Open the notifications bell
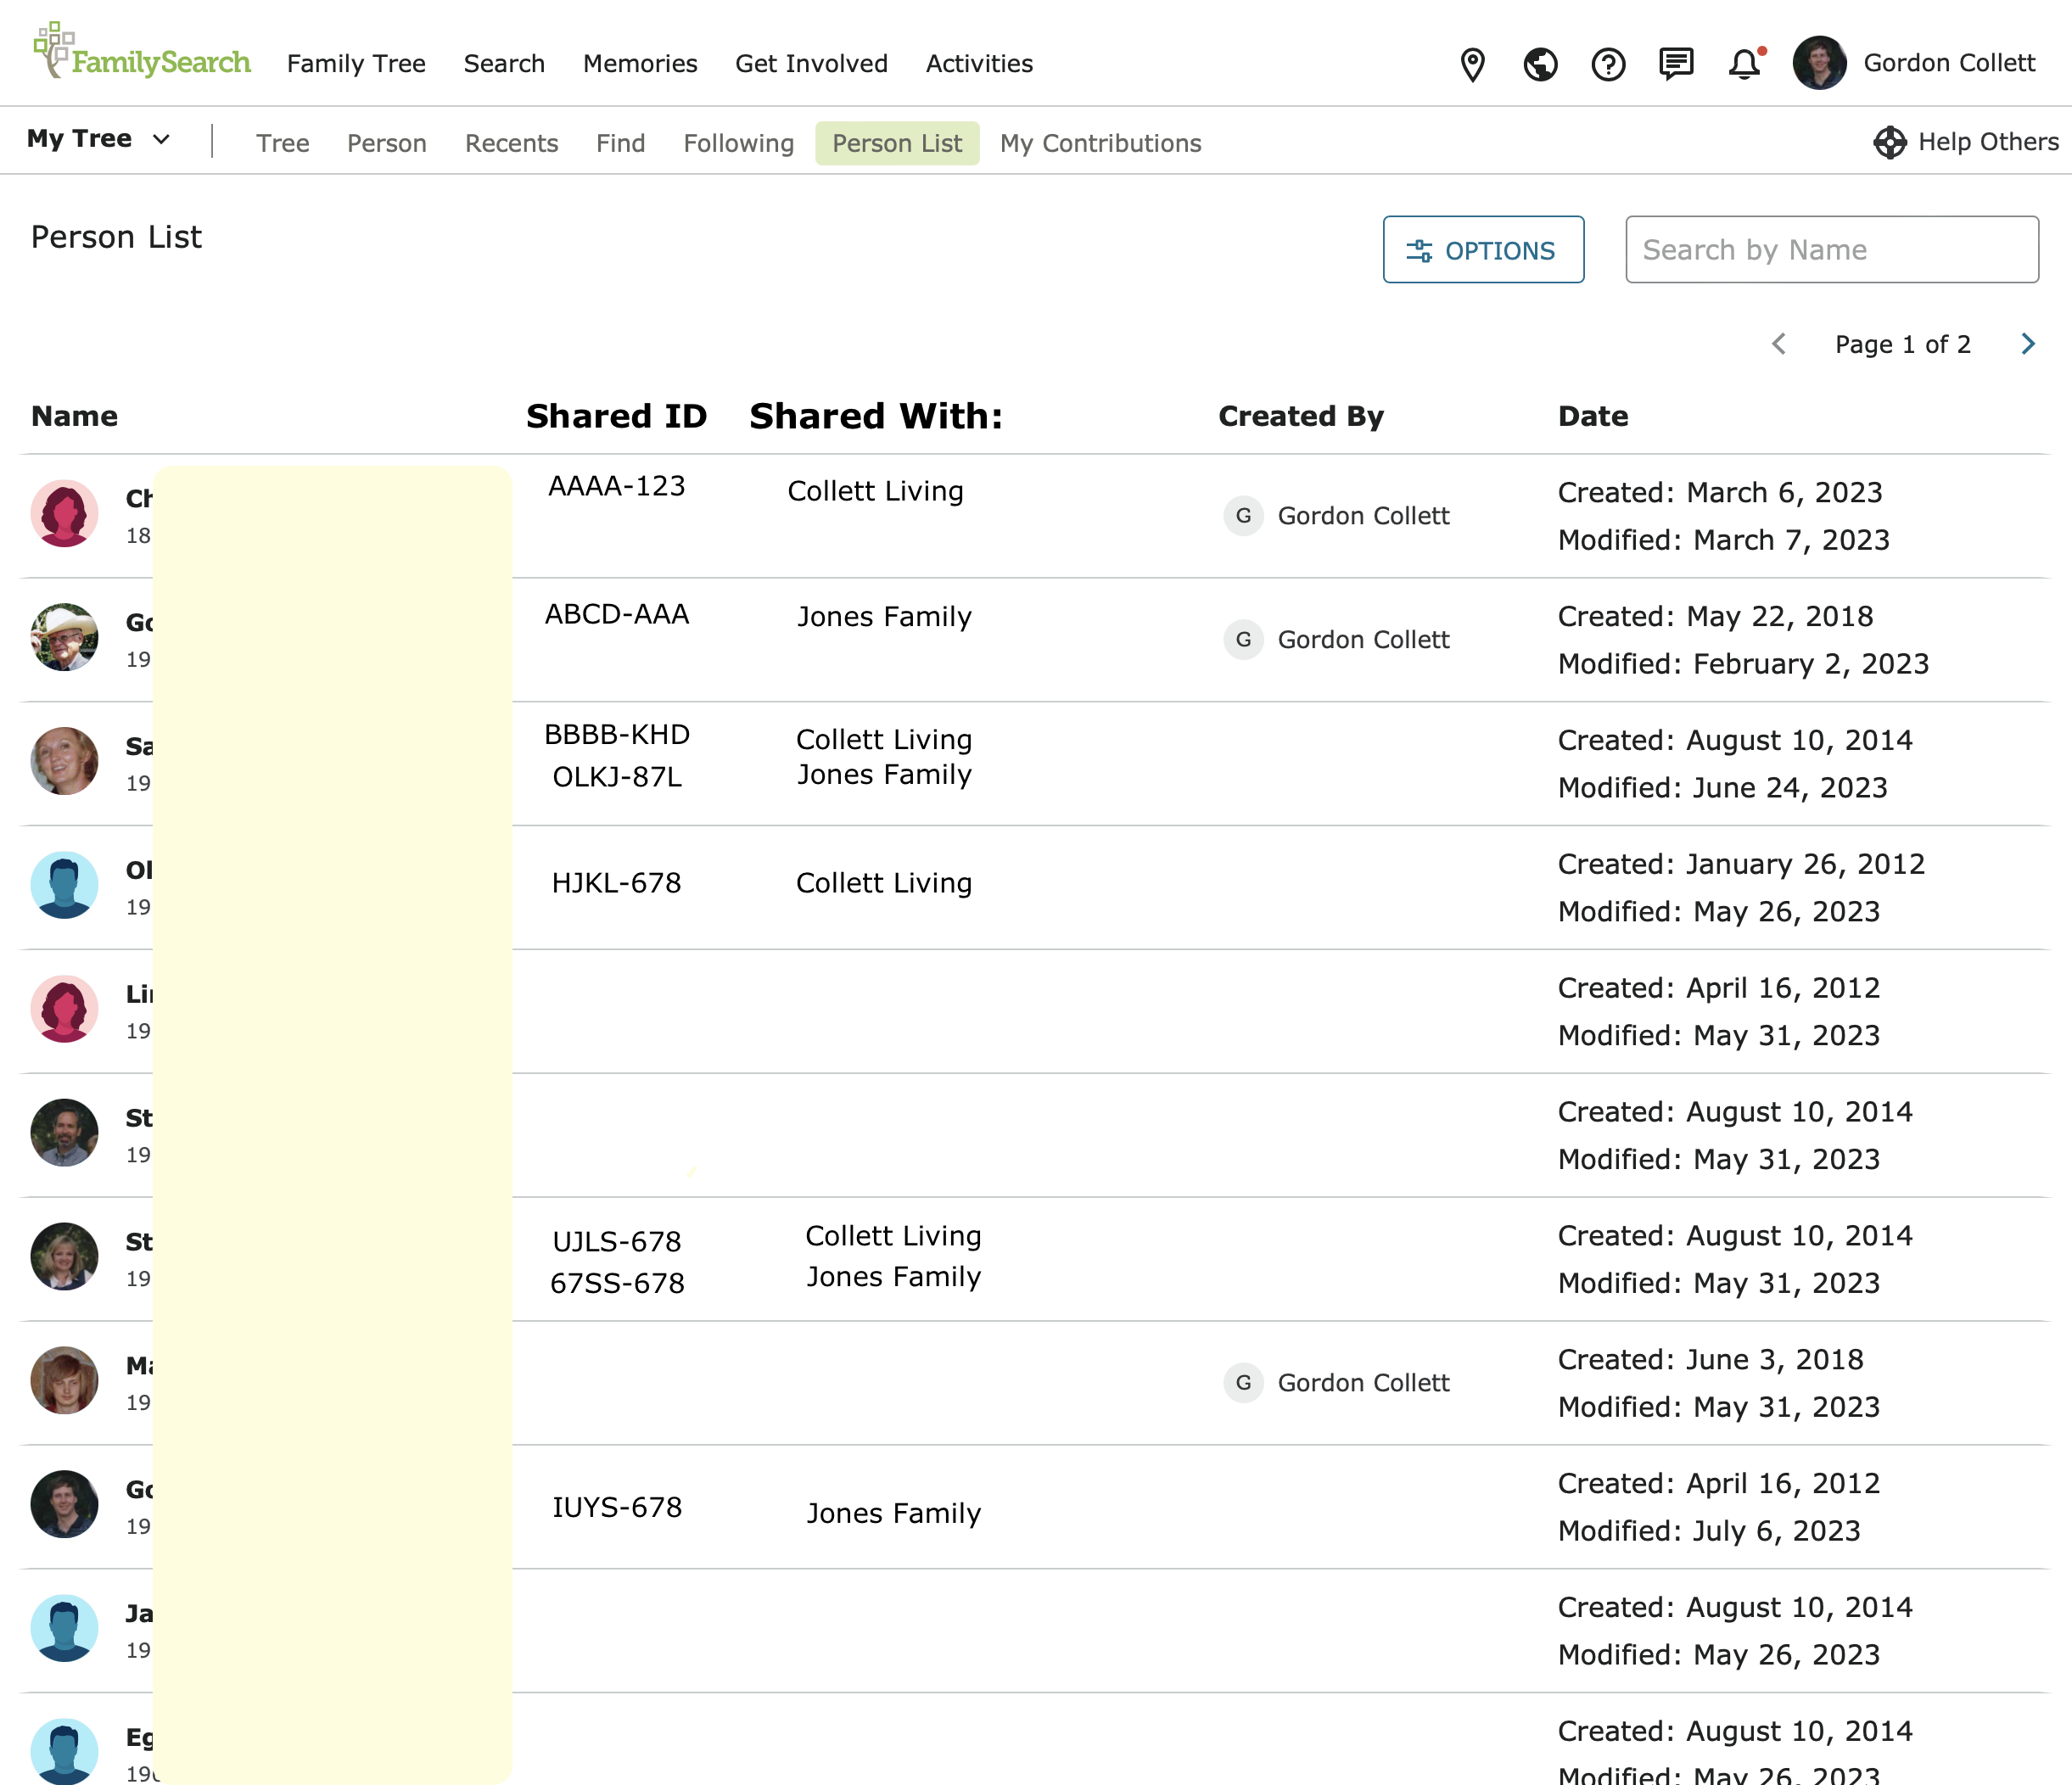Viewport: 2072px width, 1785px height. point(1744,64)
